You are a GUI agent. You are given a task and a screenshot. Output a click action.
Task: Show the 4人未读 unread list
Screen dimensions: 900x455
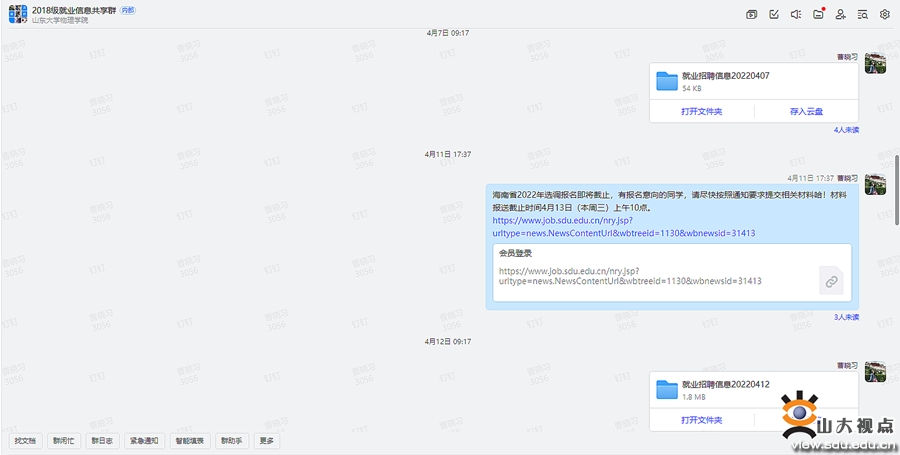click(846, 130)
